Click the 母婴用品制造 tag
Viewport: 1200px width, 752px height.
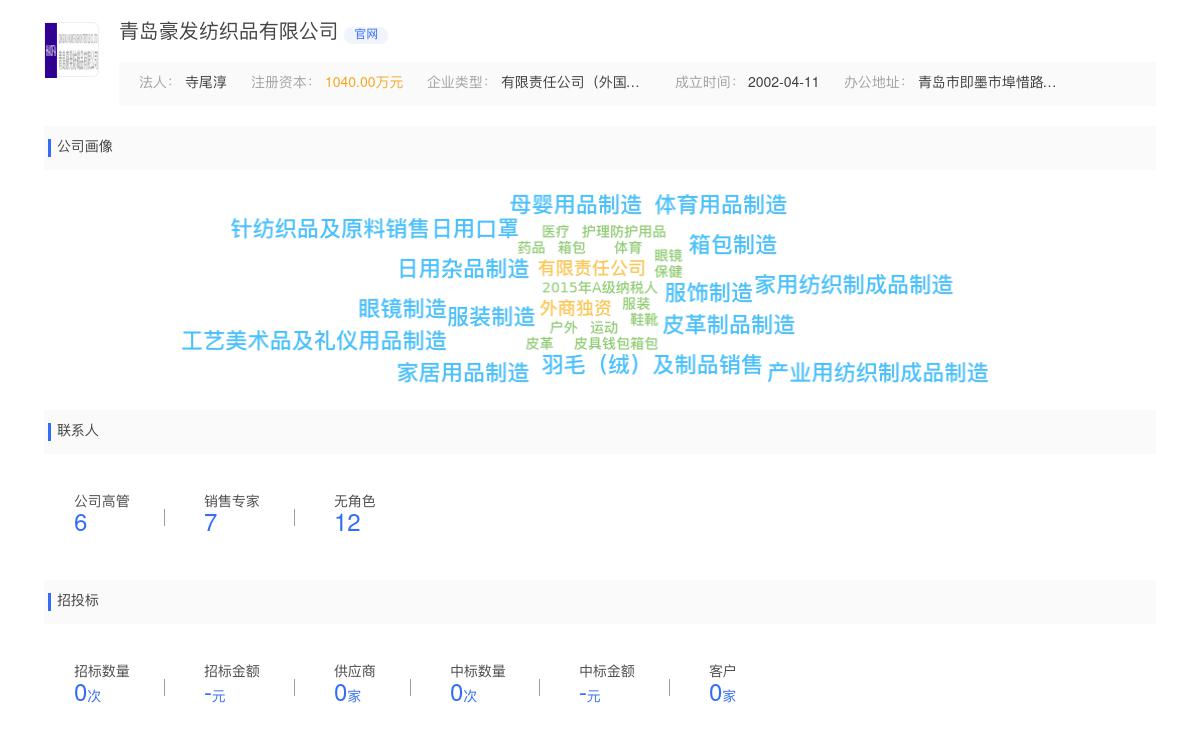[576, 205]
